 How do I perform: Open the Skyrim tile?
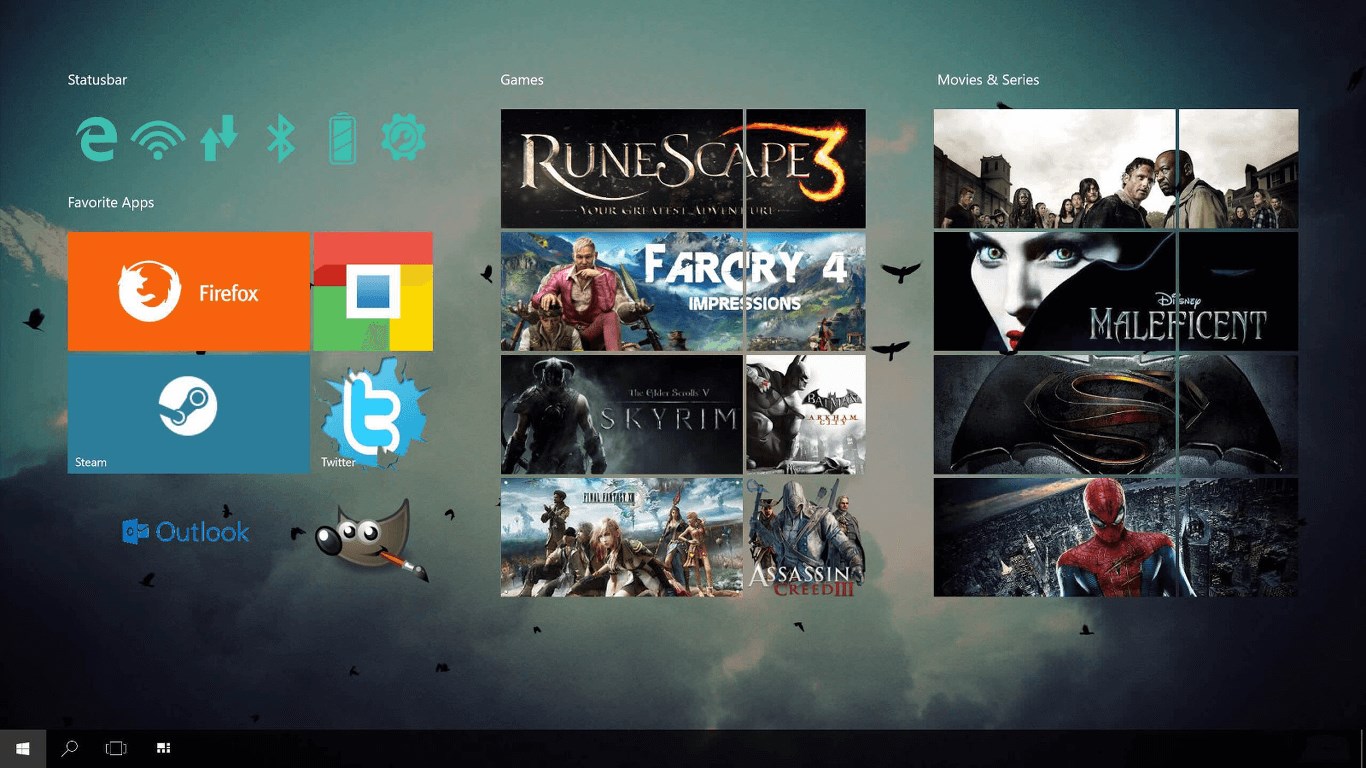pyautogui.click(x=621, y=414)
